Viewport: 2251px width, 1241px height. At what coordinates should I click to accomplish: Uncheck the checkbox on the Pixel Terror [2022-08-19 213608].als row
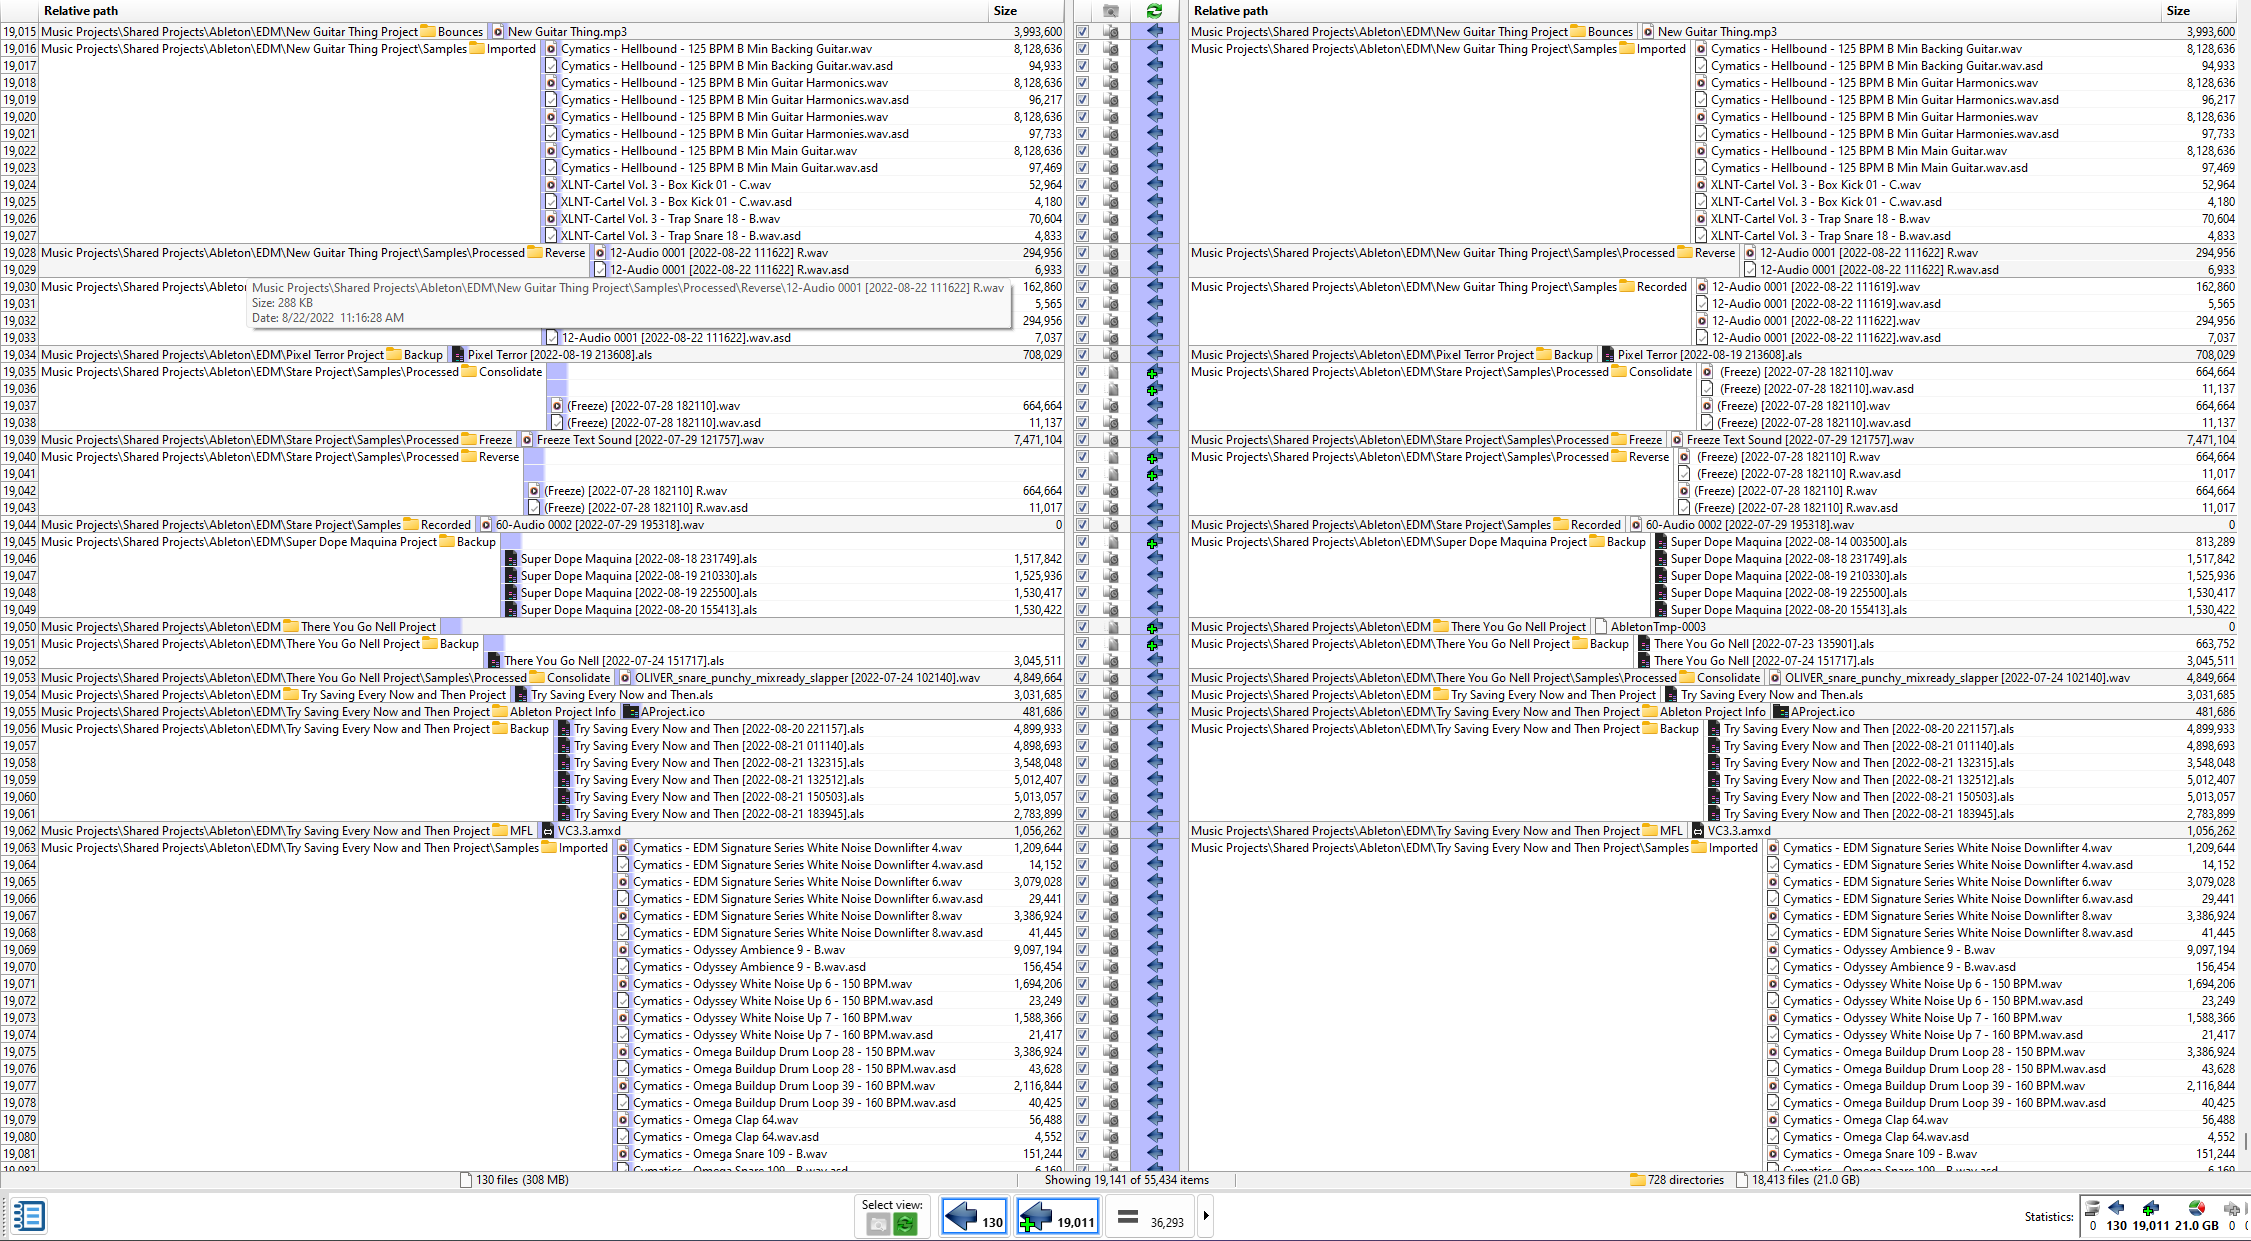point(1082,354)
